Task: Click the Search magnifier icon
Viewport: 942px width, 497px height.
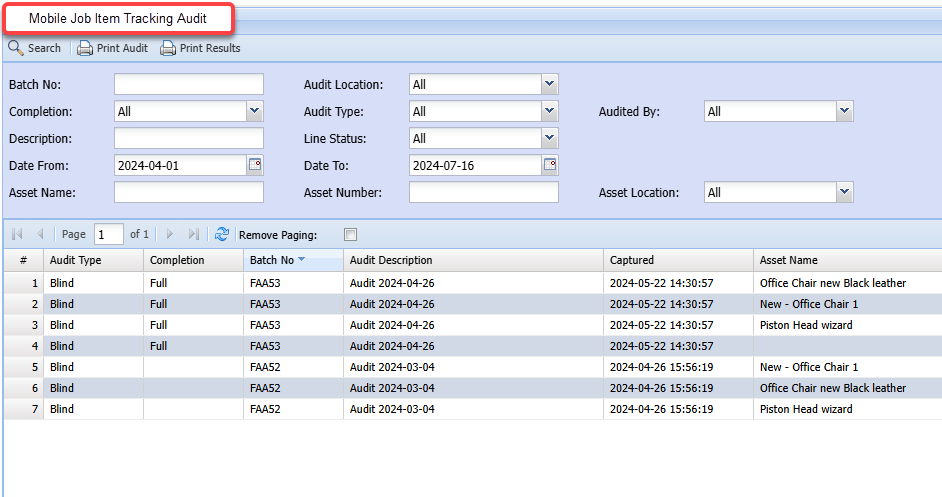Action: [x=16, y=48]
